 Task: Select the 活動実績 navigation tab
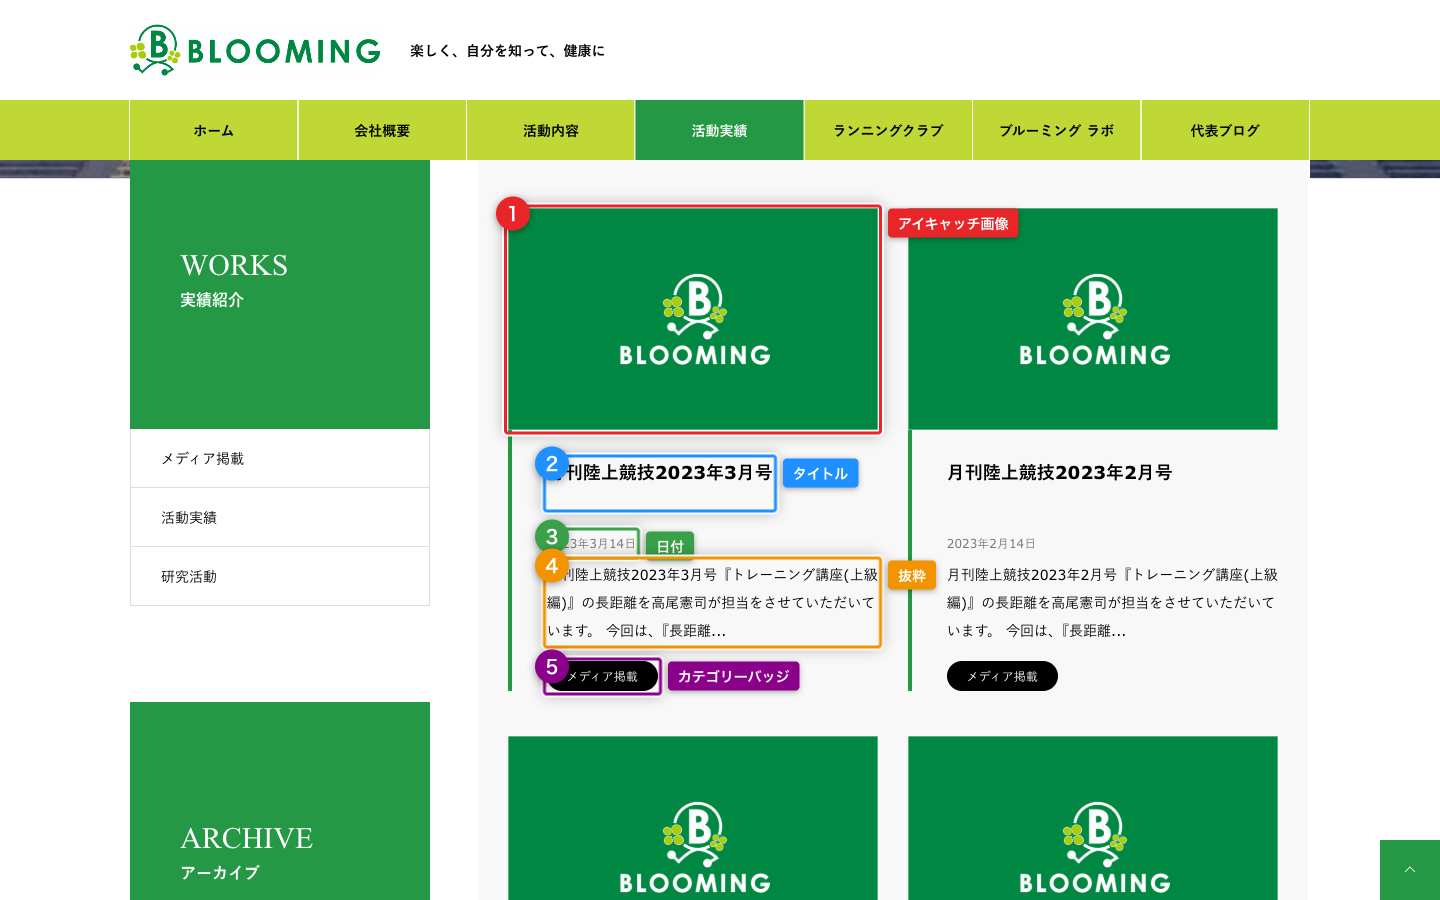click(720, 130)
